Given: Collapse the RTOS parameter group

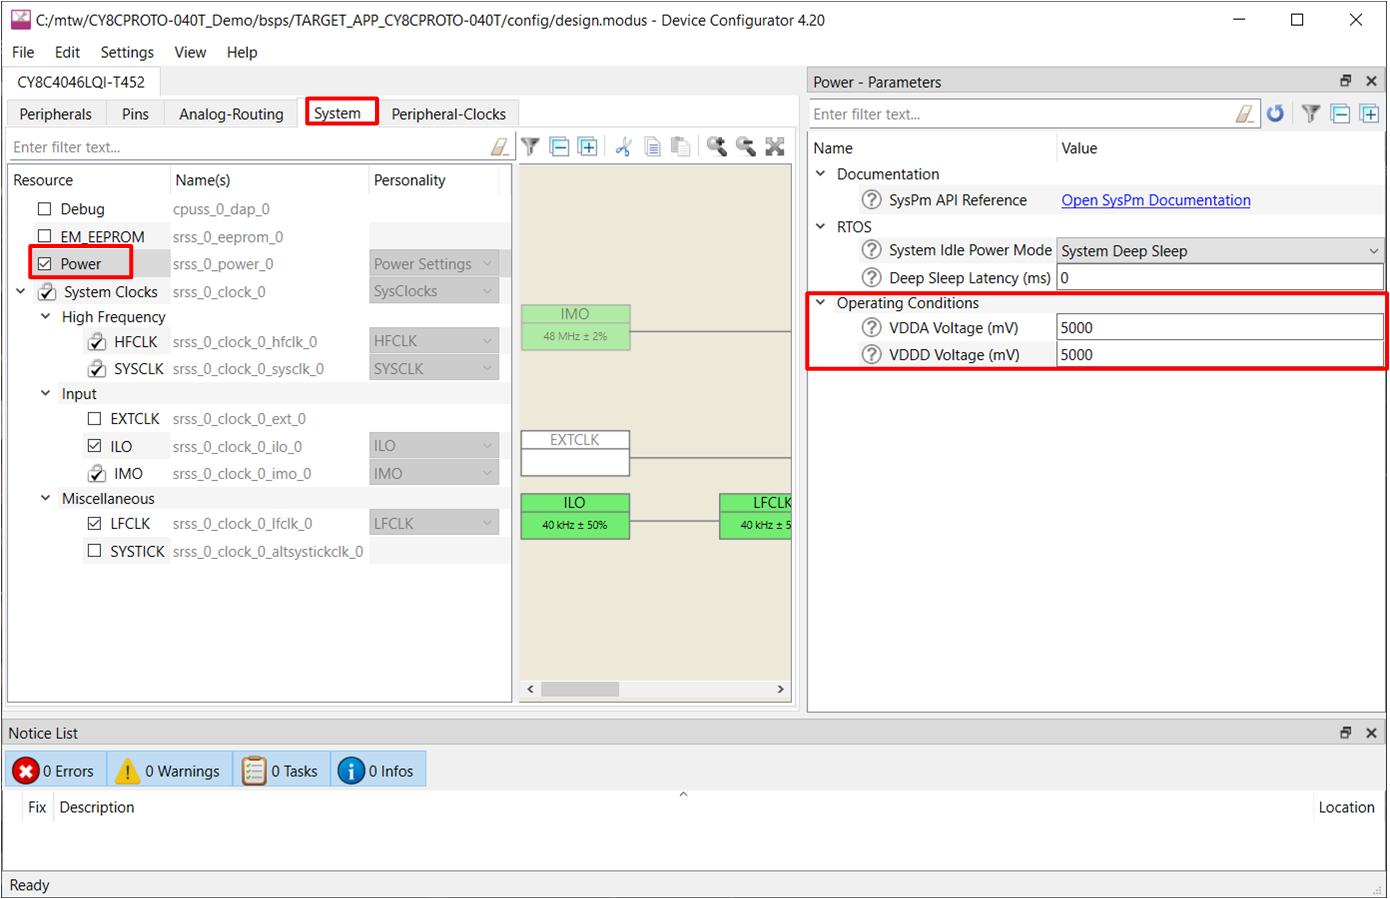Looking at the screenshot, I should point(821,226).
